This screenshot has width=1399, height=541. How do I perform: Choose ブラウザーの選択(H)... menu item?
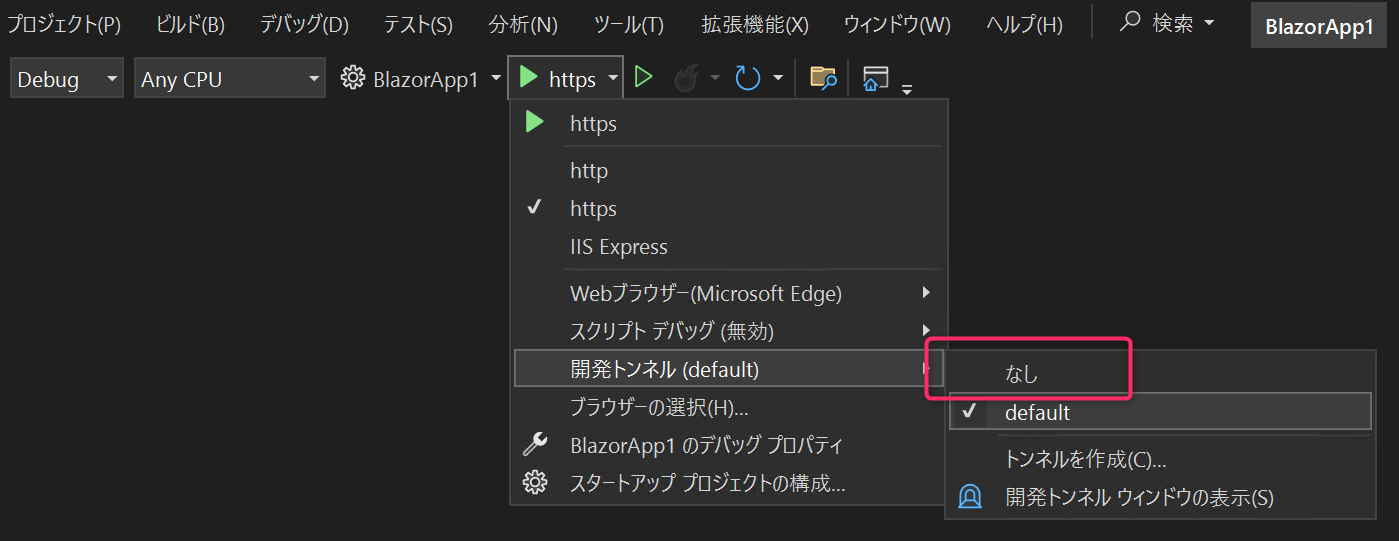coord(728,407)
